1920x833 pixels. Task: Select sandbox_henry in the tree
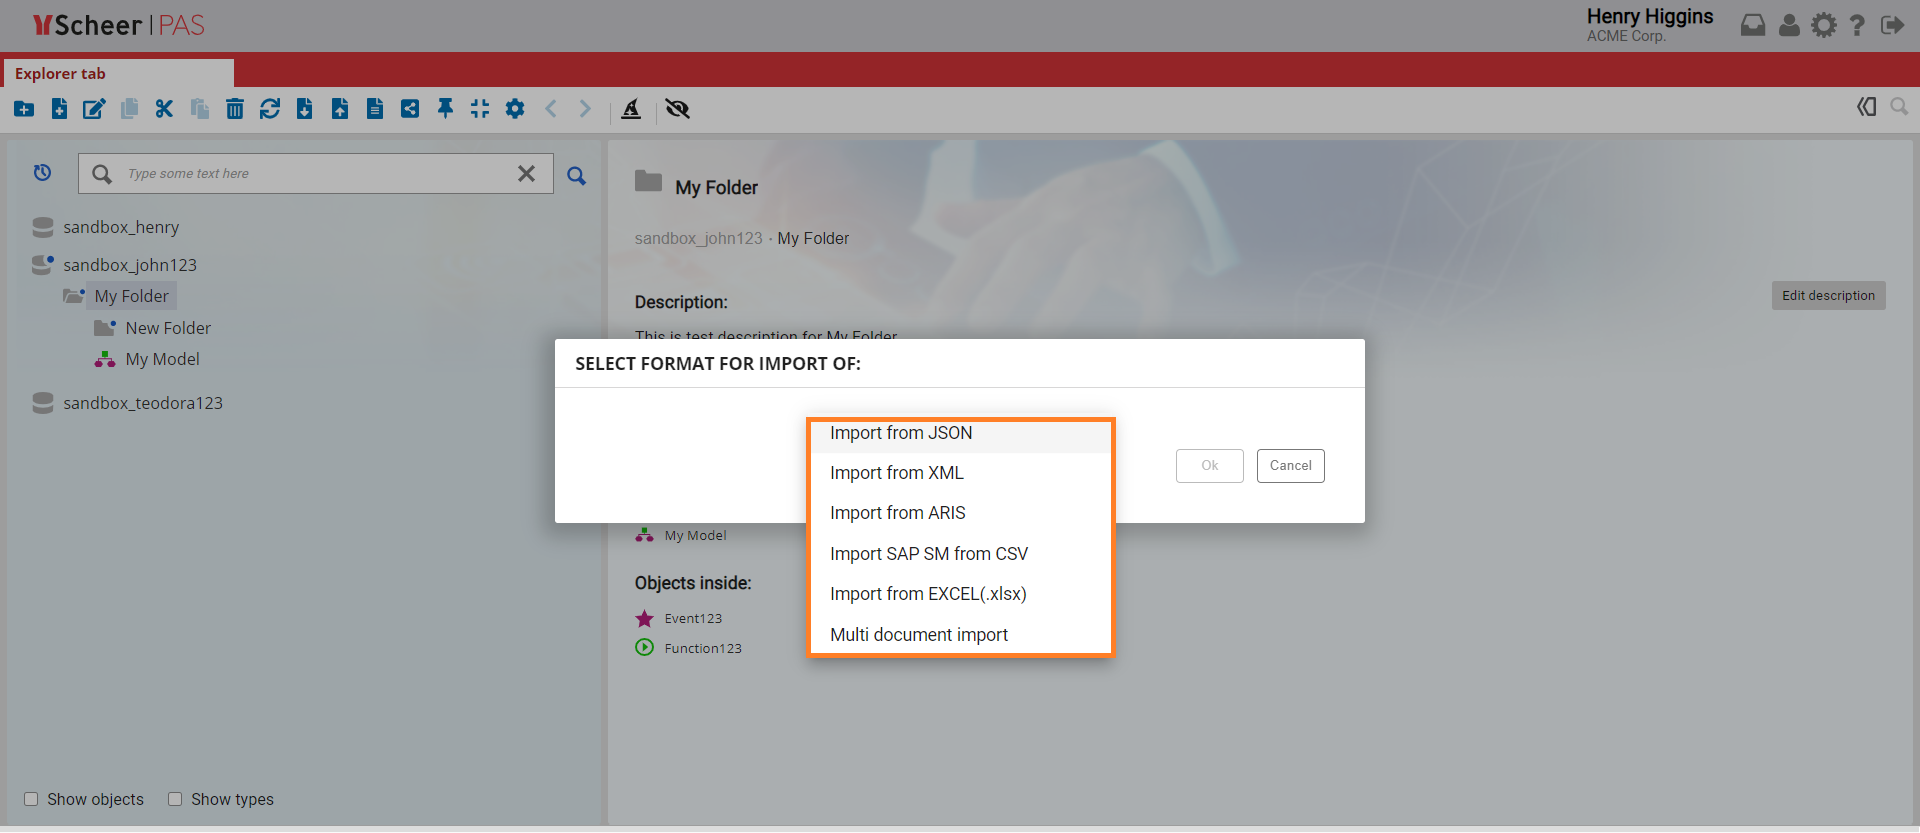(121, 227)
